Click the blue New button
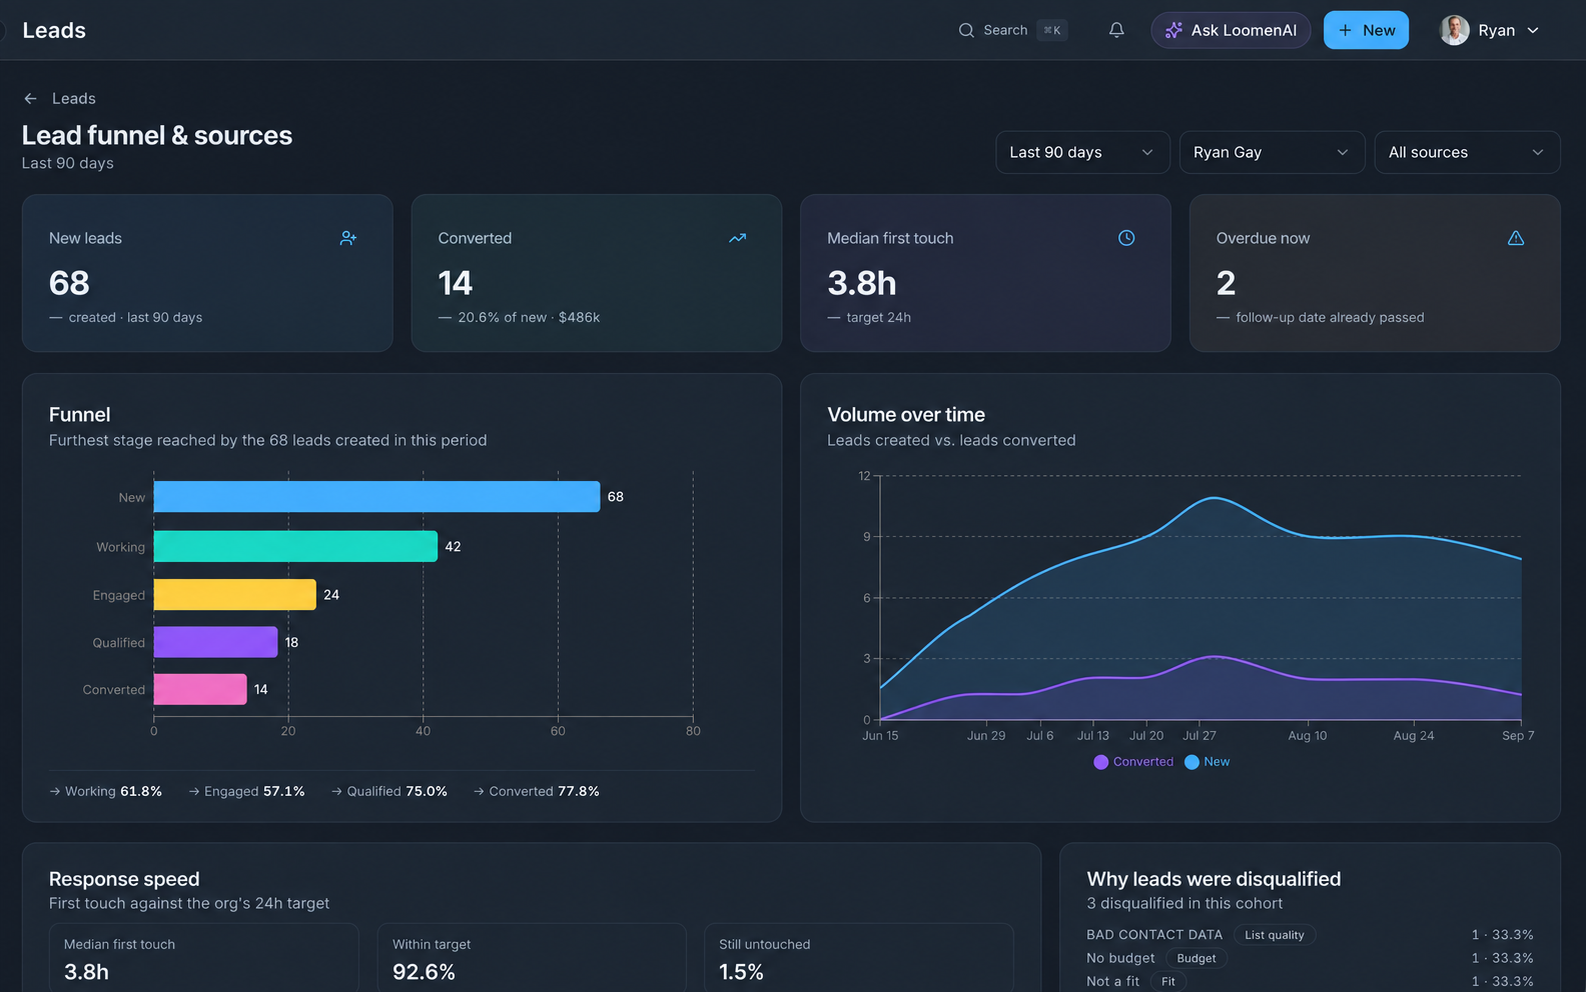Image resolution: width=1586 pixels, height=992 pixels. (x=1366, y=30)
